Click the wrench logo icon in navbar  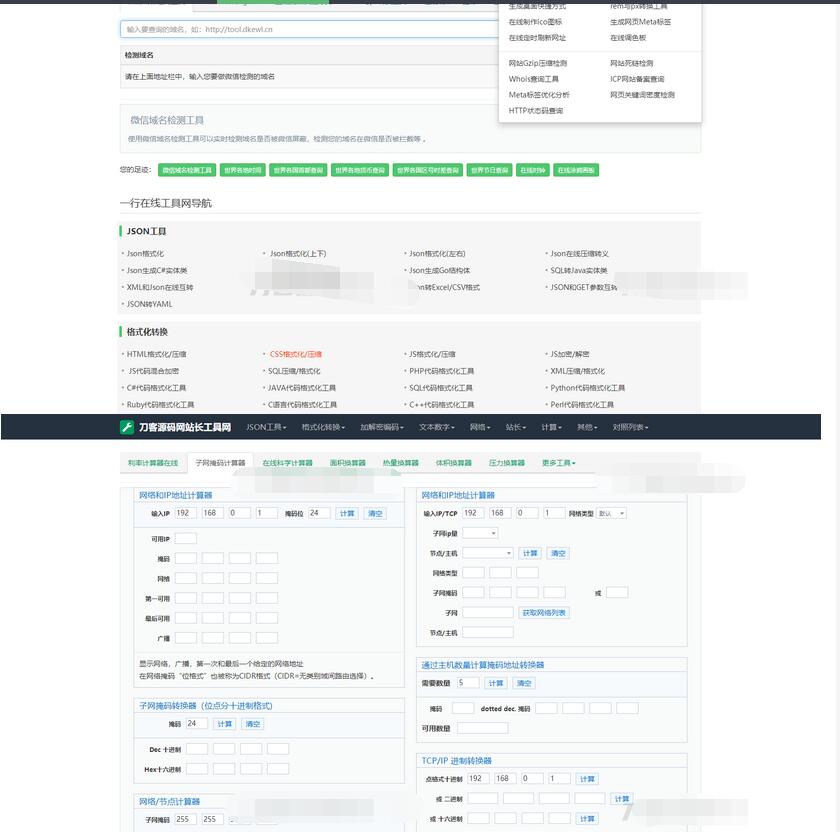coord(127,427)
